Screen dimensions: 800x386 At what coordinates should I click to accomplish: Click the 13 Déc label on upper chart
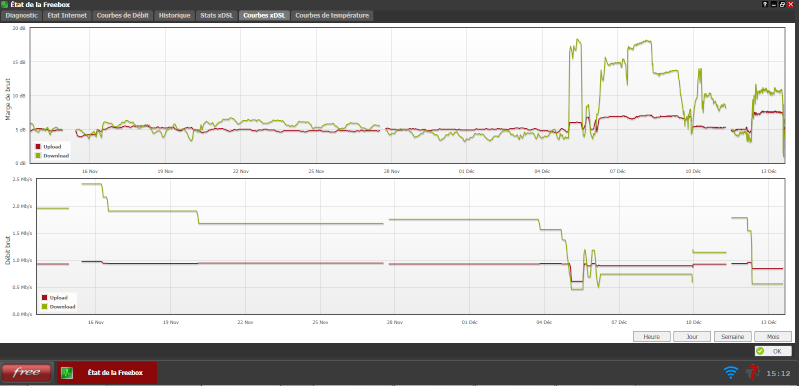pyautogui.click(x=769, y=171)
